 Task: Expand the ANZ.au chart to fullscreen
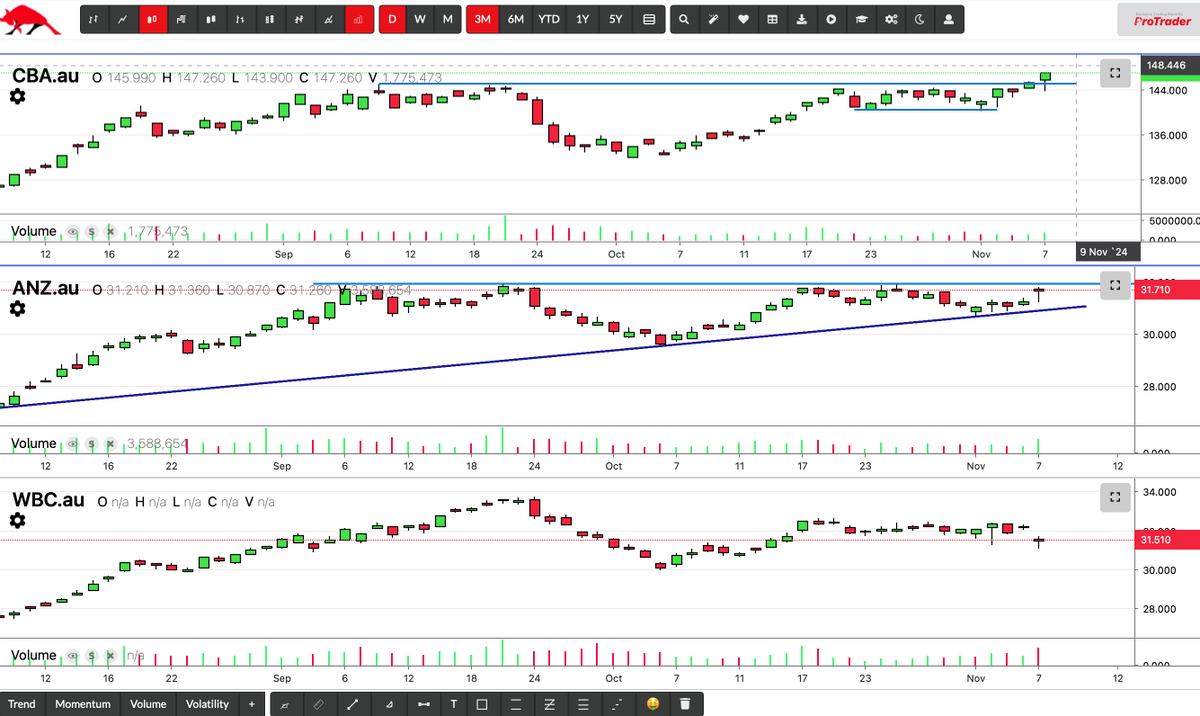[1114, 285]
